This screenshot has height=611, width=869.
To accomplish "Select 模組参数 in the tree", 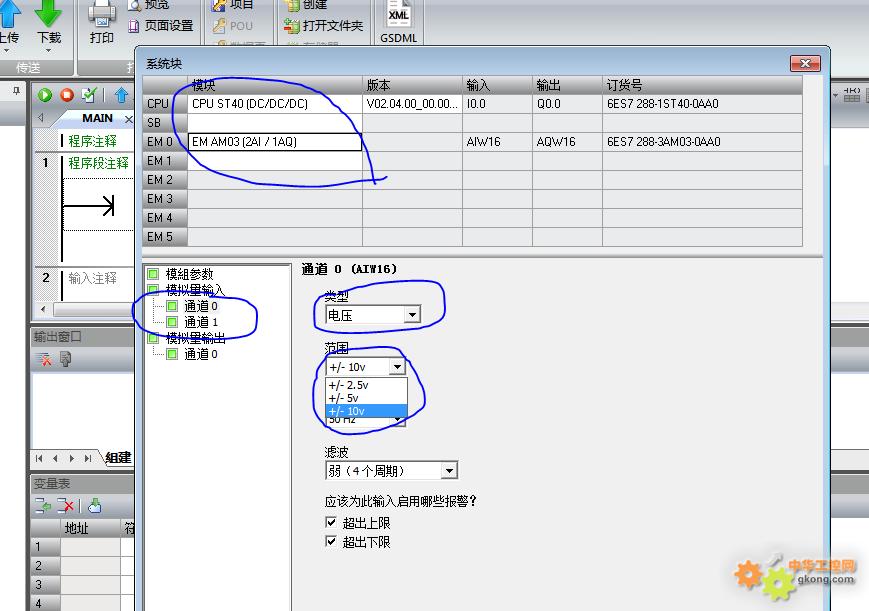I will 189,274.
